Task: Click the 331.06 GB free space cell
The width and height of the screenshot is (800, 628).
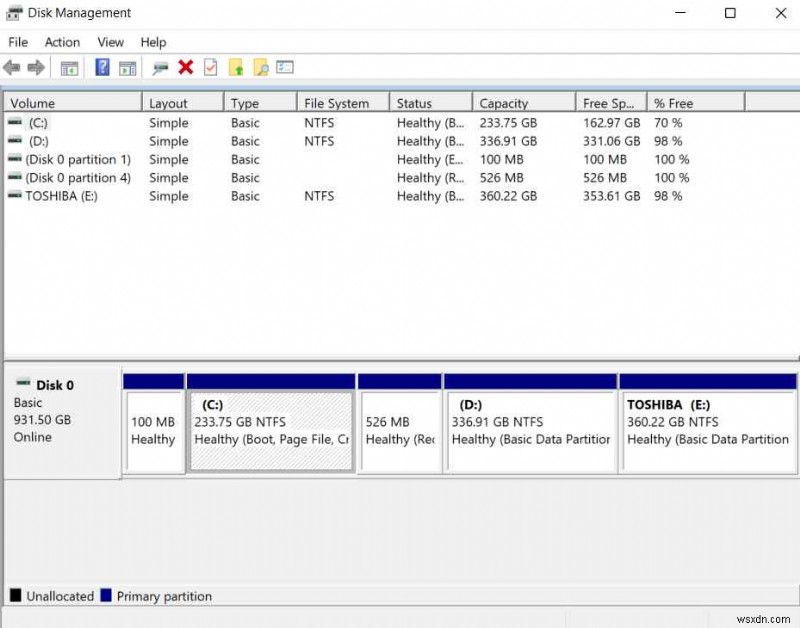Action: point(611,141)
